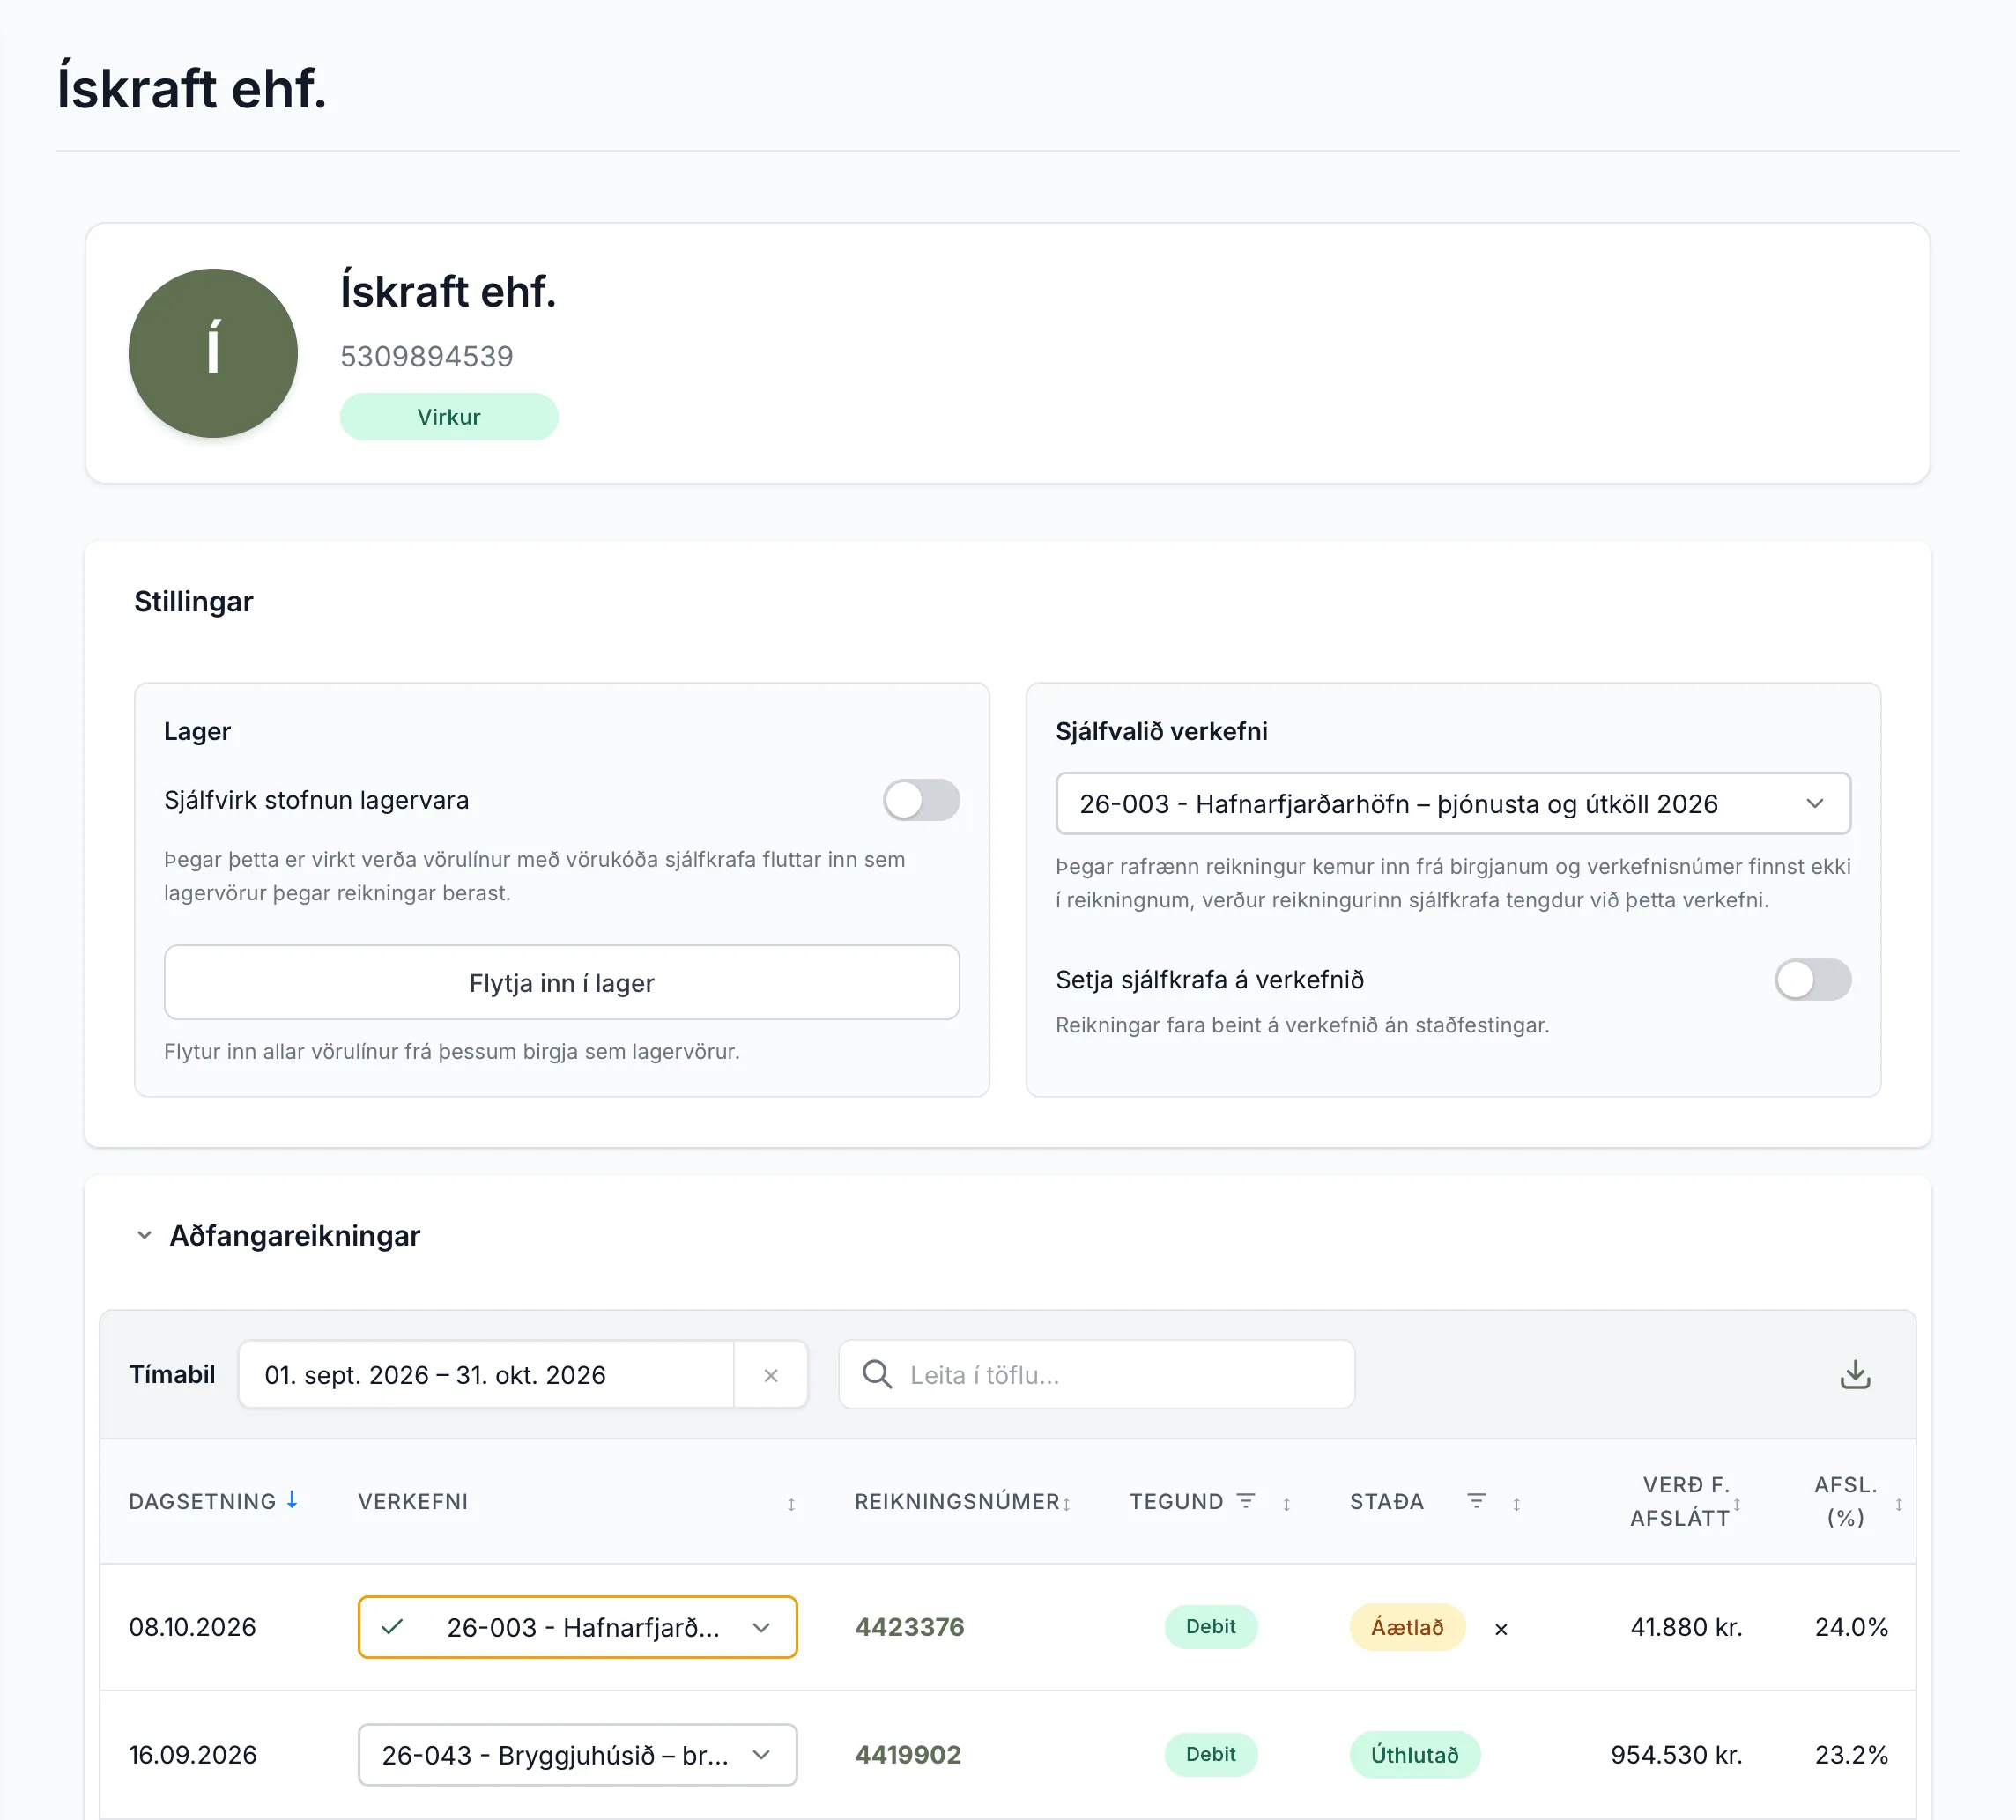Toggle Sjálfvirk stofnun lagervara switch

[x=921, y=800]
